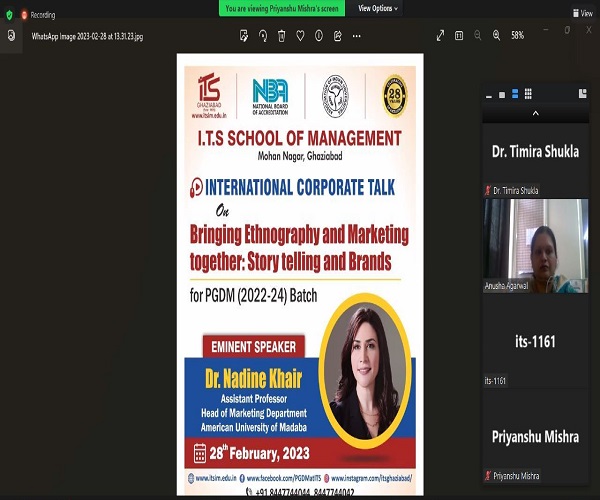This screenshot has width=600, height=500.
Task: Click the fullscreen expand arrows icon
Action: (440, 36)
